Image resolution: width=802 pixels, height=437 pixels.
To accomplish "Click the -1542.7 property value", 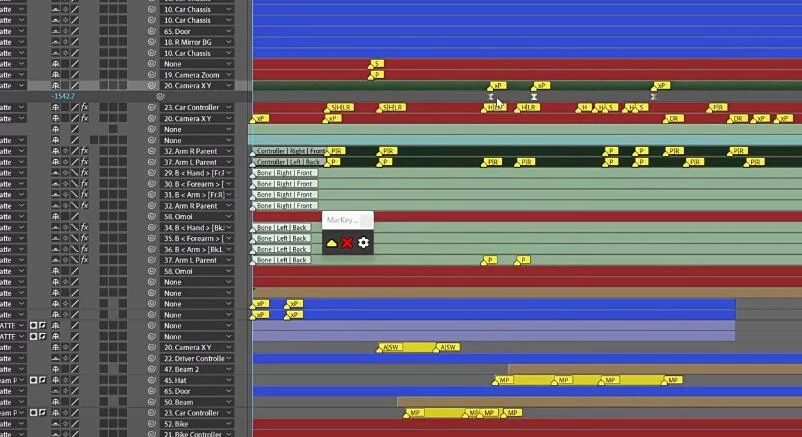I will (66, 96).
